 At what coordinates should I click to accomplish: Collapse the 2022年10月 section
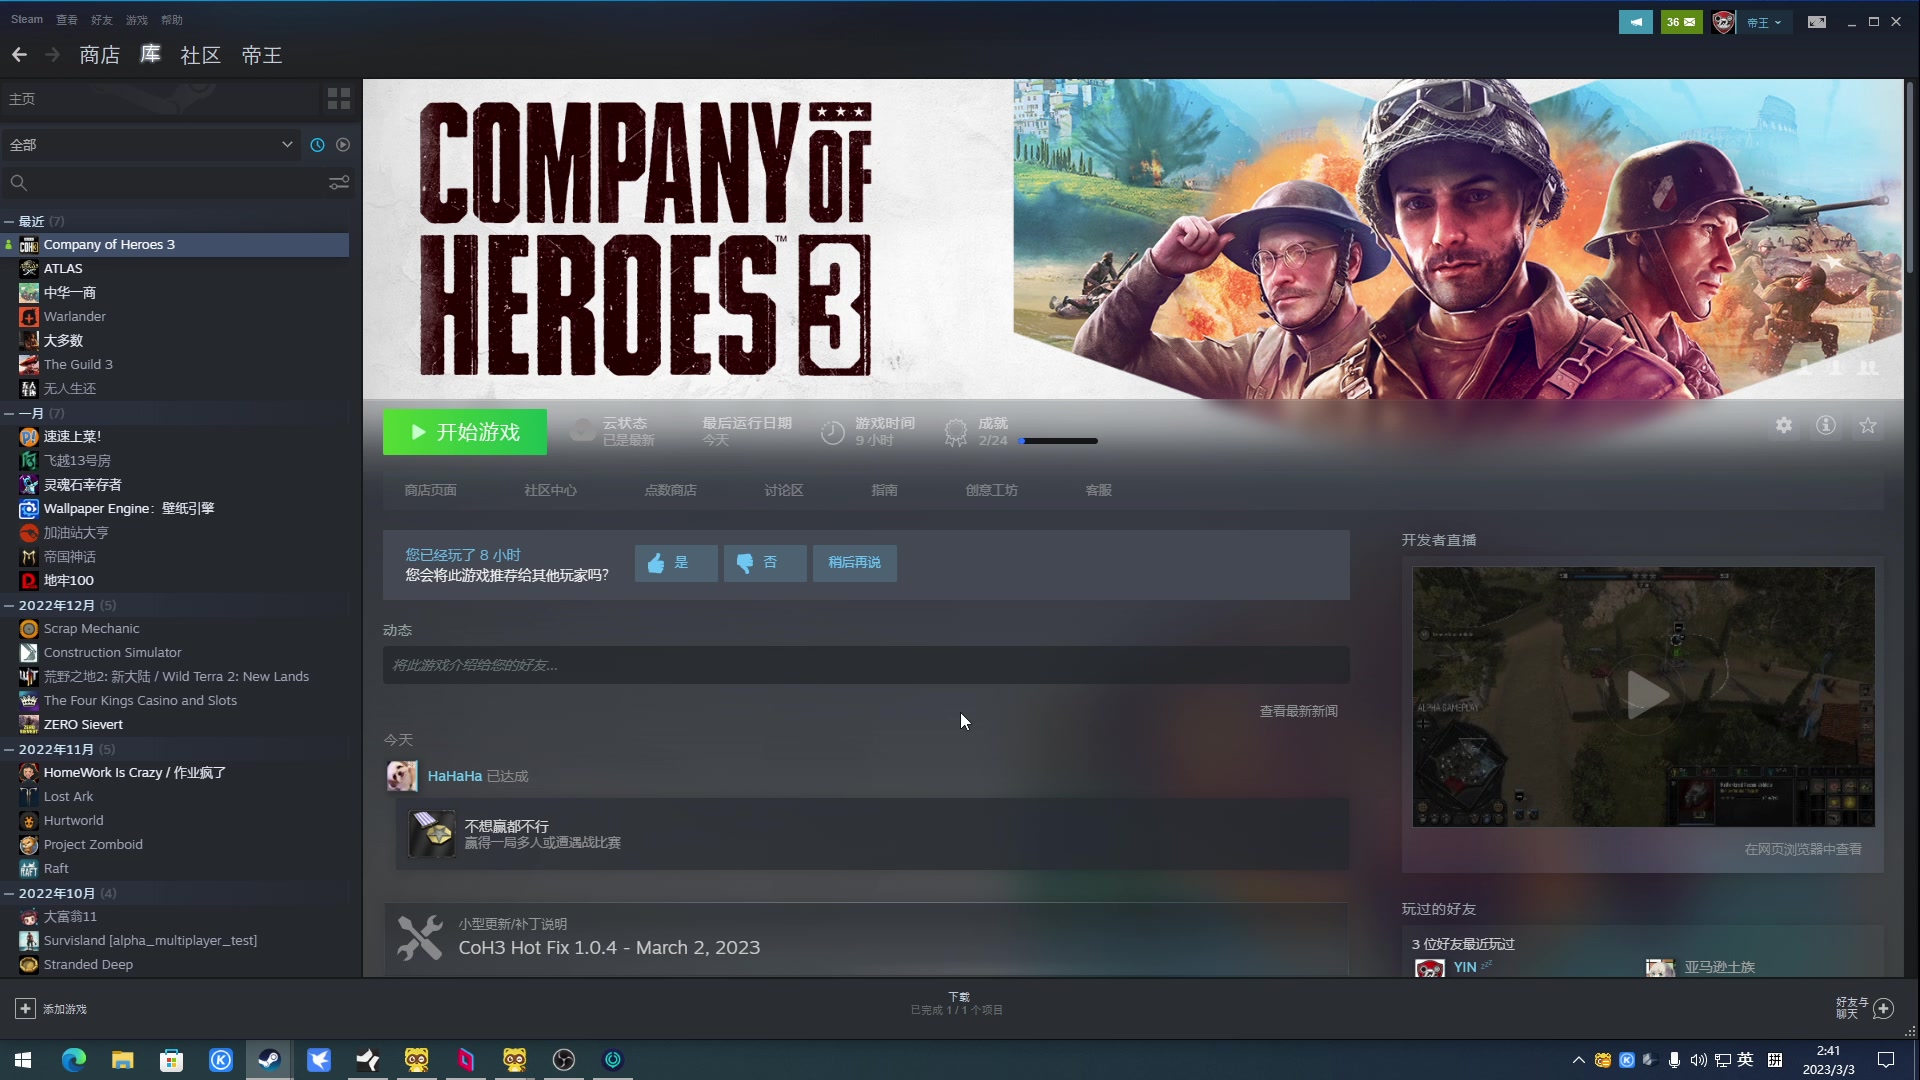pos(9,893)
